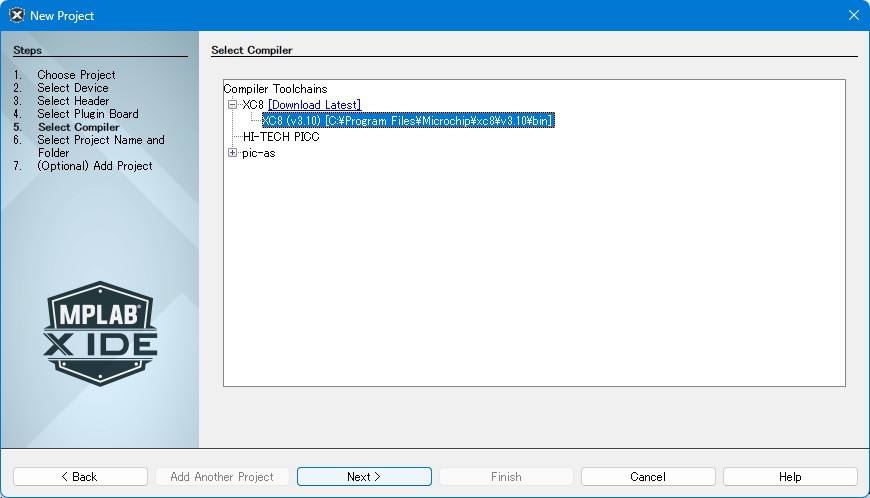Select the XC8 parent tree label
This screenshot has width=870, height=498.
(x=253, y=105)
